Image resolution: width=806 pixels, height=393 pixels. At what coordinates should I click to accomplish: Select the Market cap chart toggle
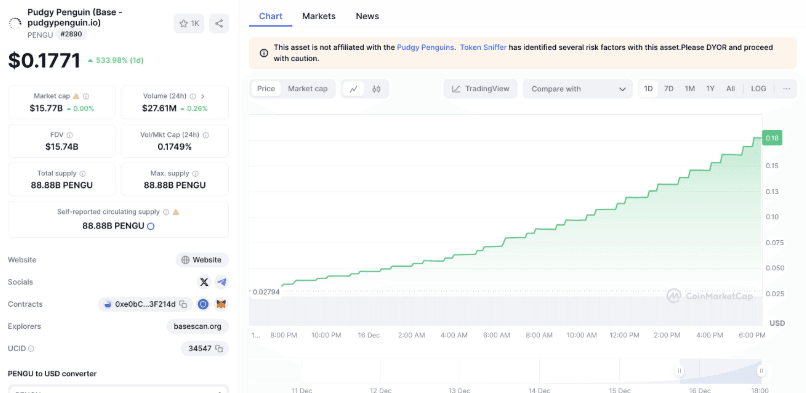click(307, 88)
